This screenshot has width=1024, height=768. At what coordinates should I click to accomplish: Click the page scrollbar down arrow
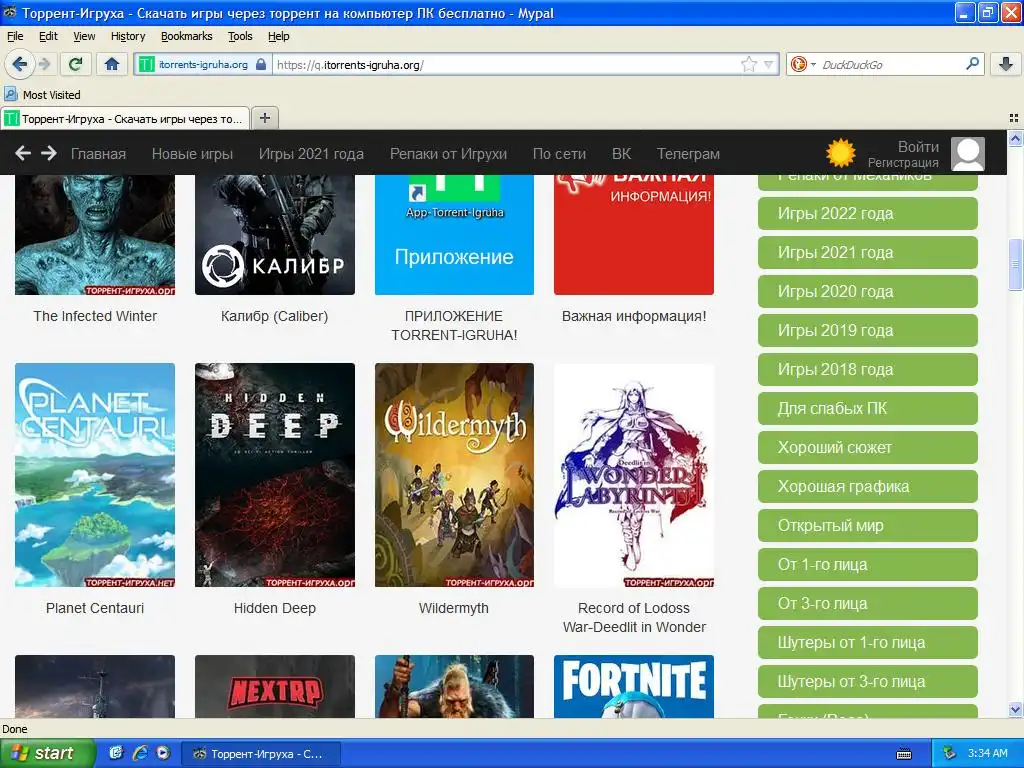[x=1015, y=709]
